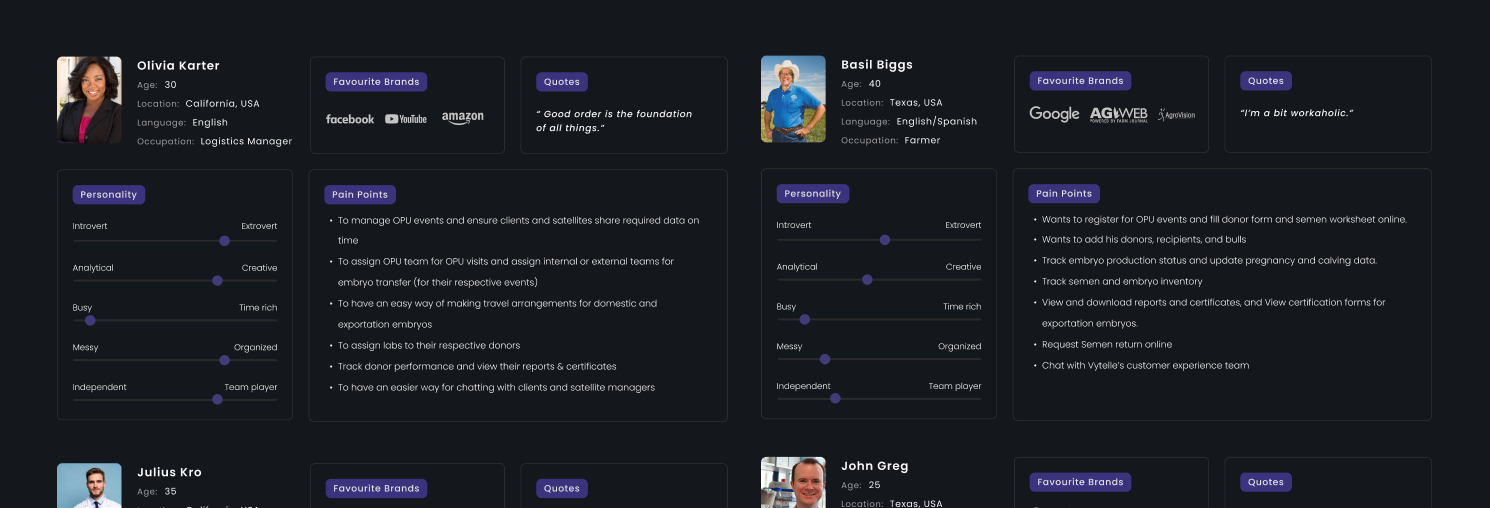Click Basil's "I'm a bit workaholic" quote
The width and height of the screenshot is (1490, 508).
point(1296,113)
